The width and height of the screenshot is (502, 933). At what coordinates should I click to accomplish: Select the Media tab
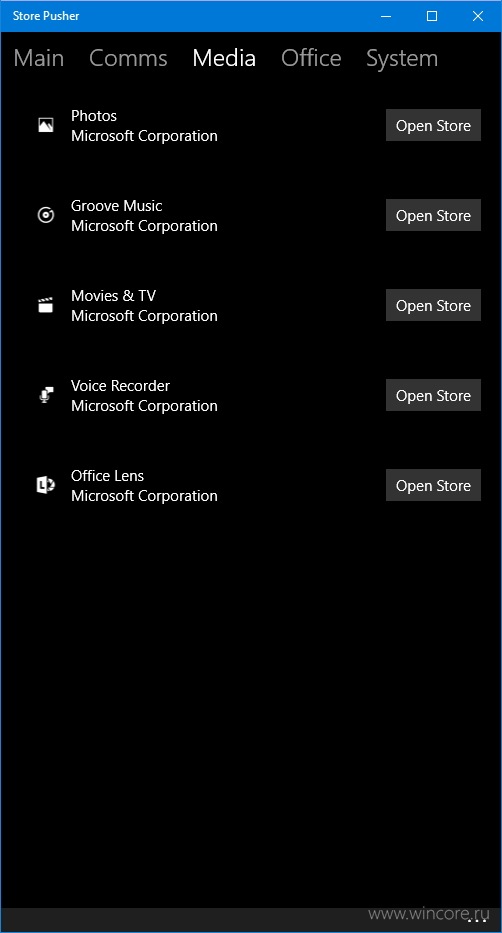click(224, 58)
